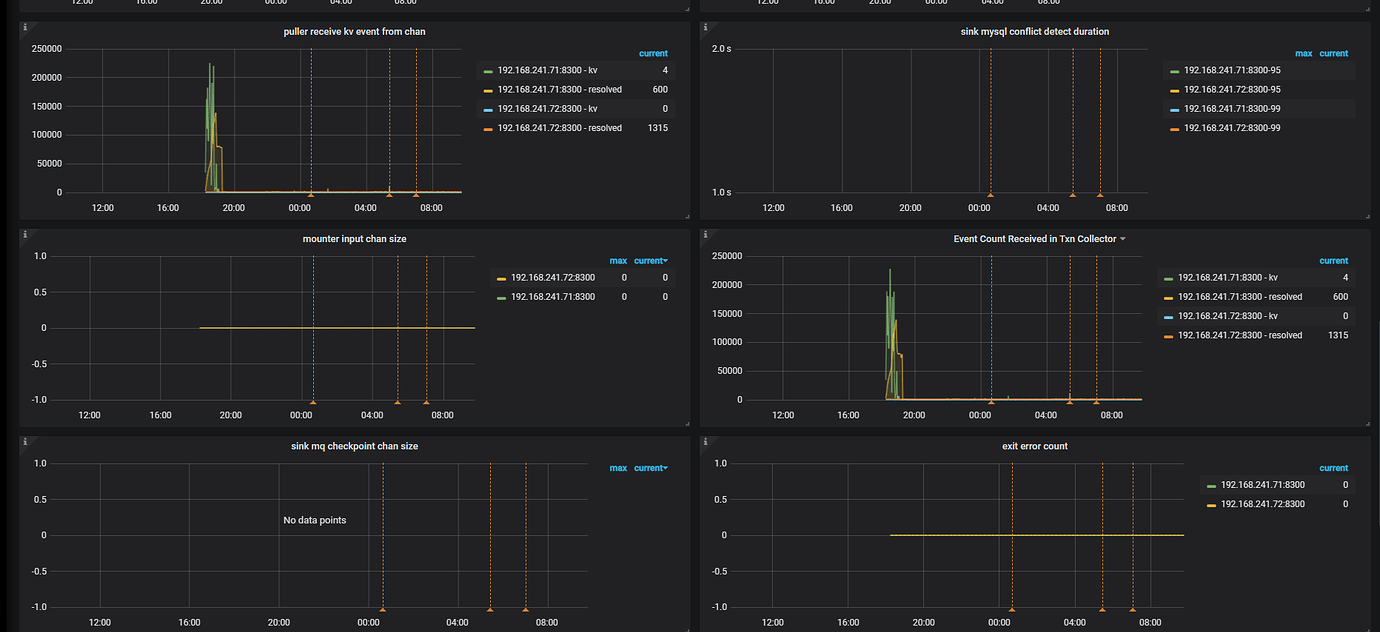Viewport: 1380px width, 632px height.
Task: Open the exit error count panel title menu
Action: pos(1036,445)
